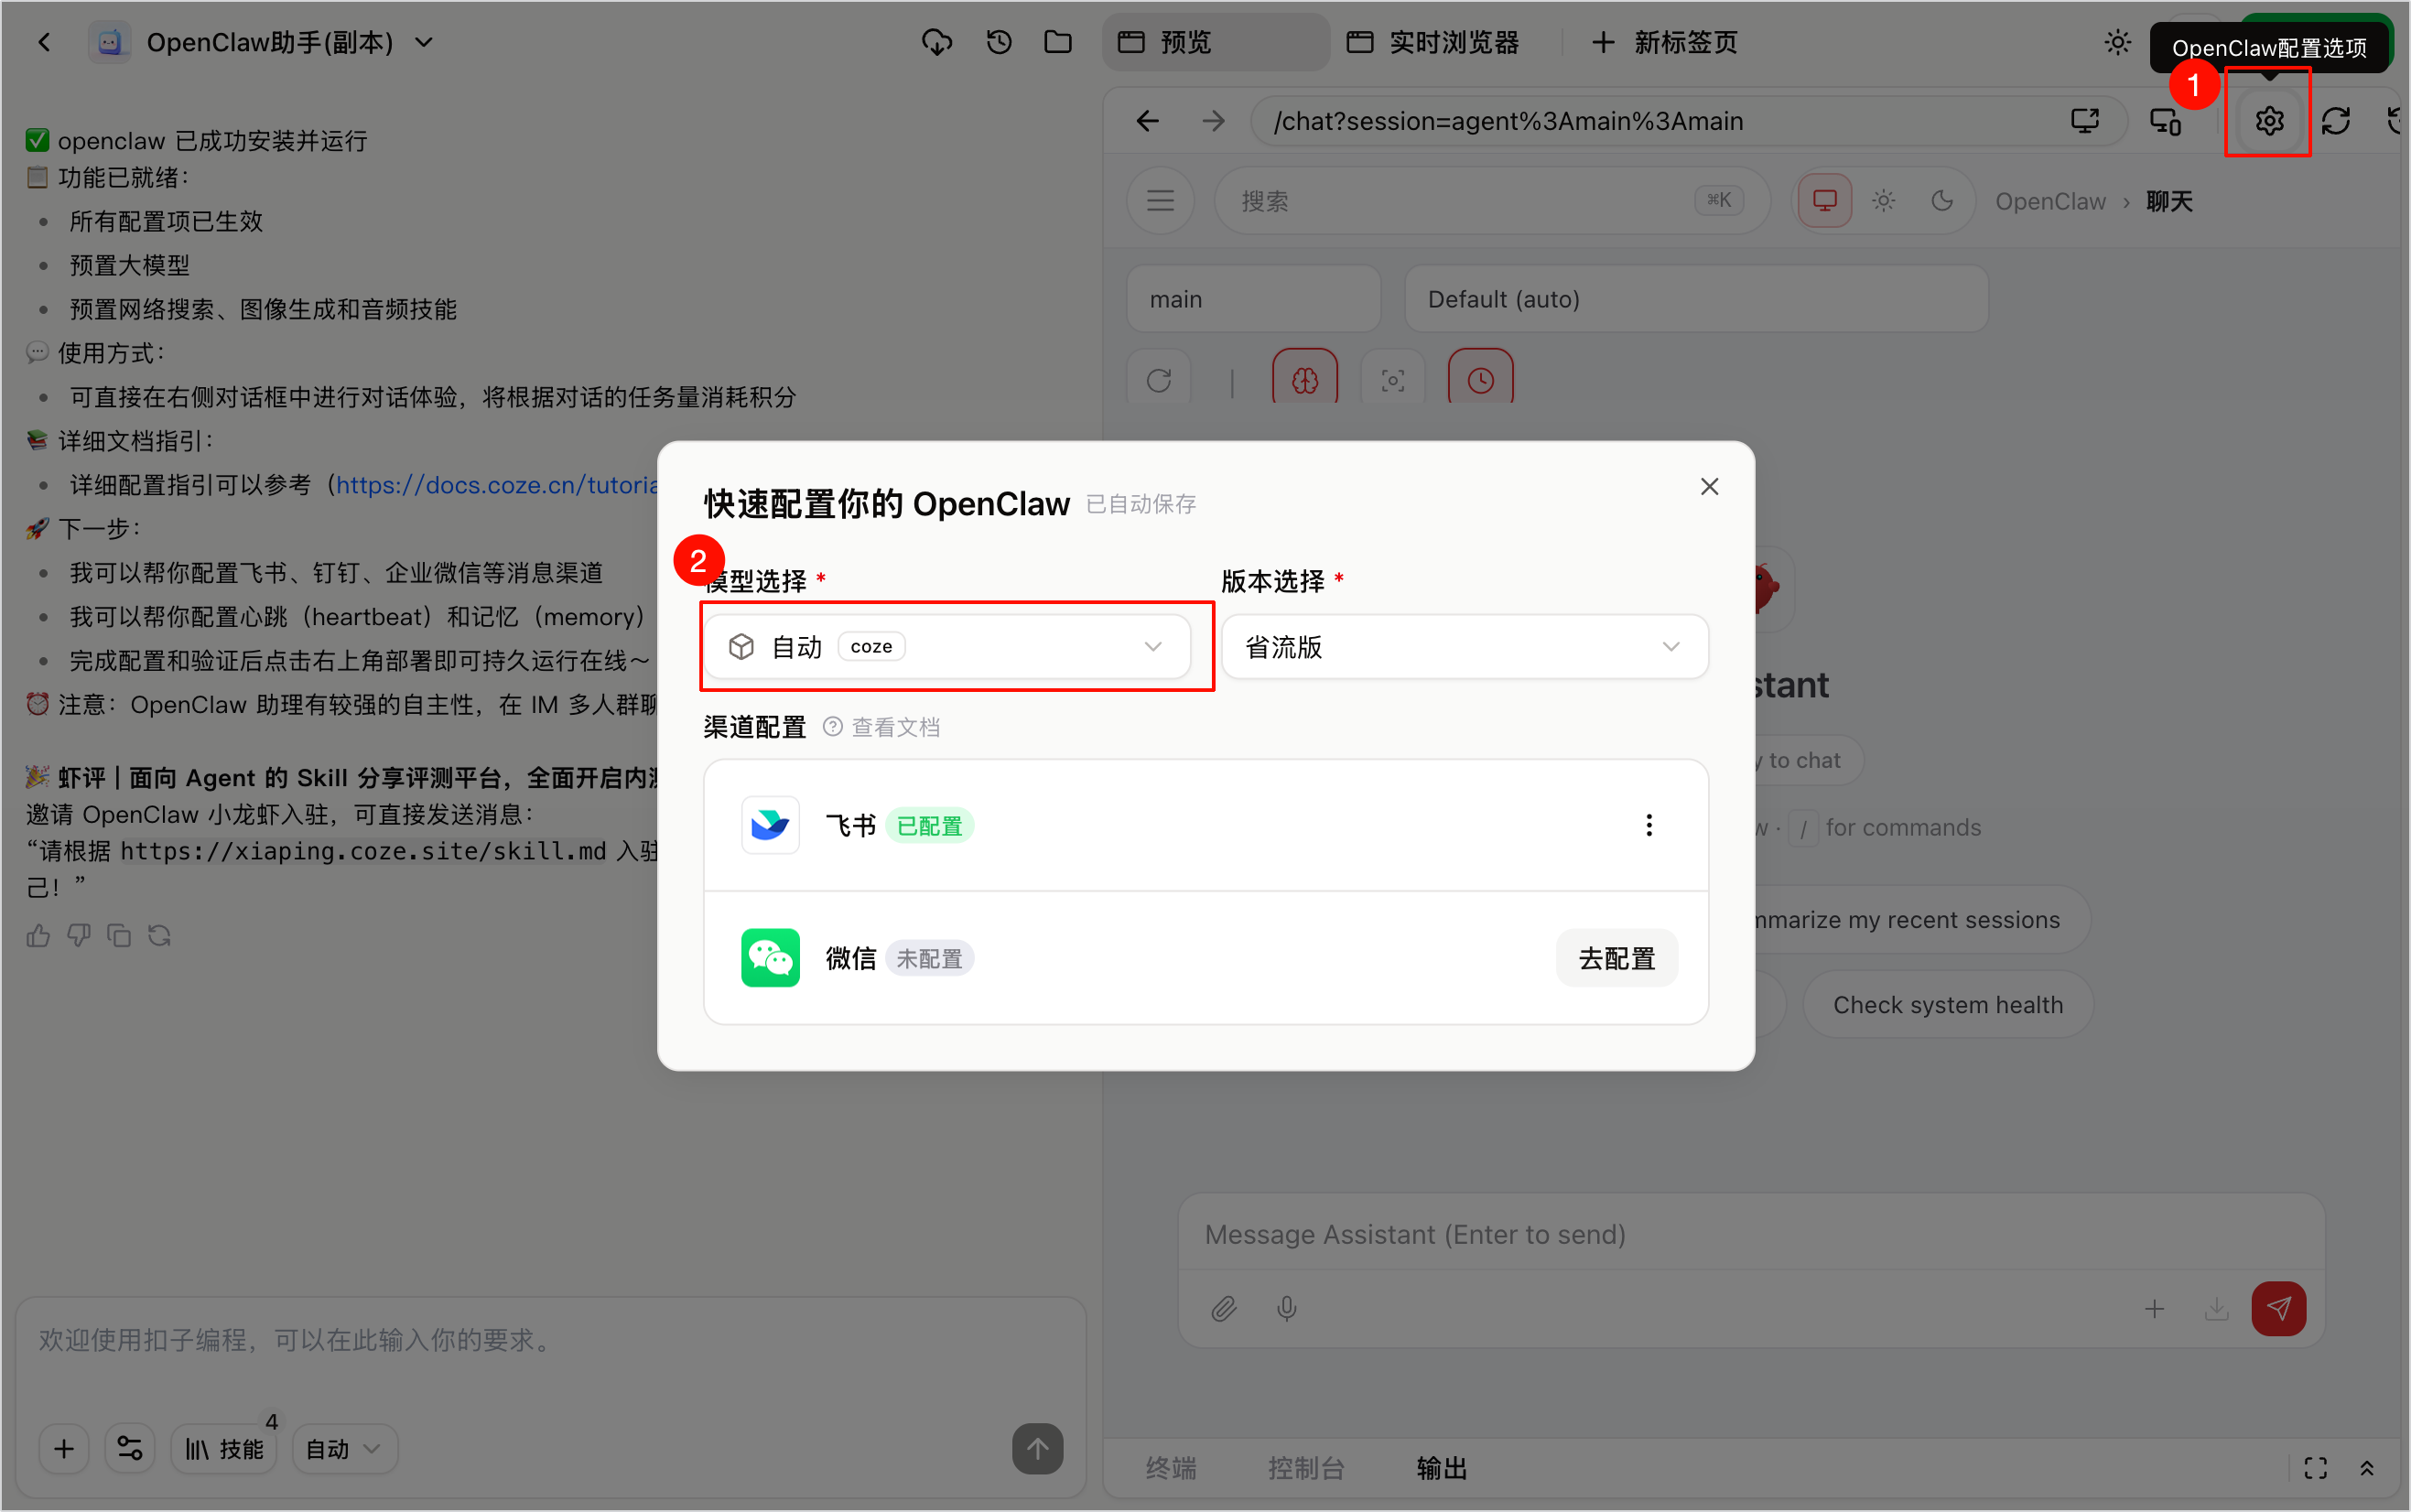Open the hamburger menu in OpenClaw
This screenshot has width=2411, height=1512.
(x=1160, y=201)
